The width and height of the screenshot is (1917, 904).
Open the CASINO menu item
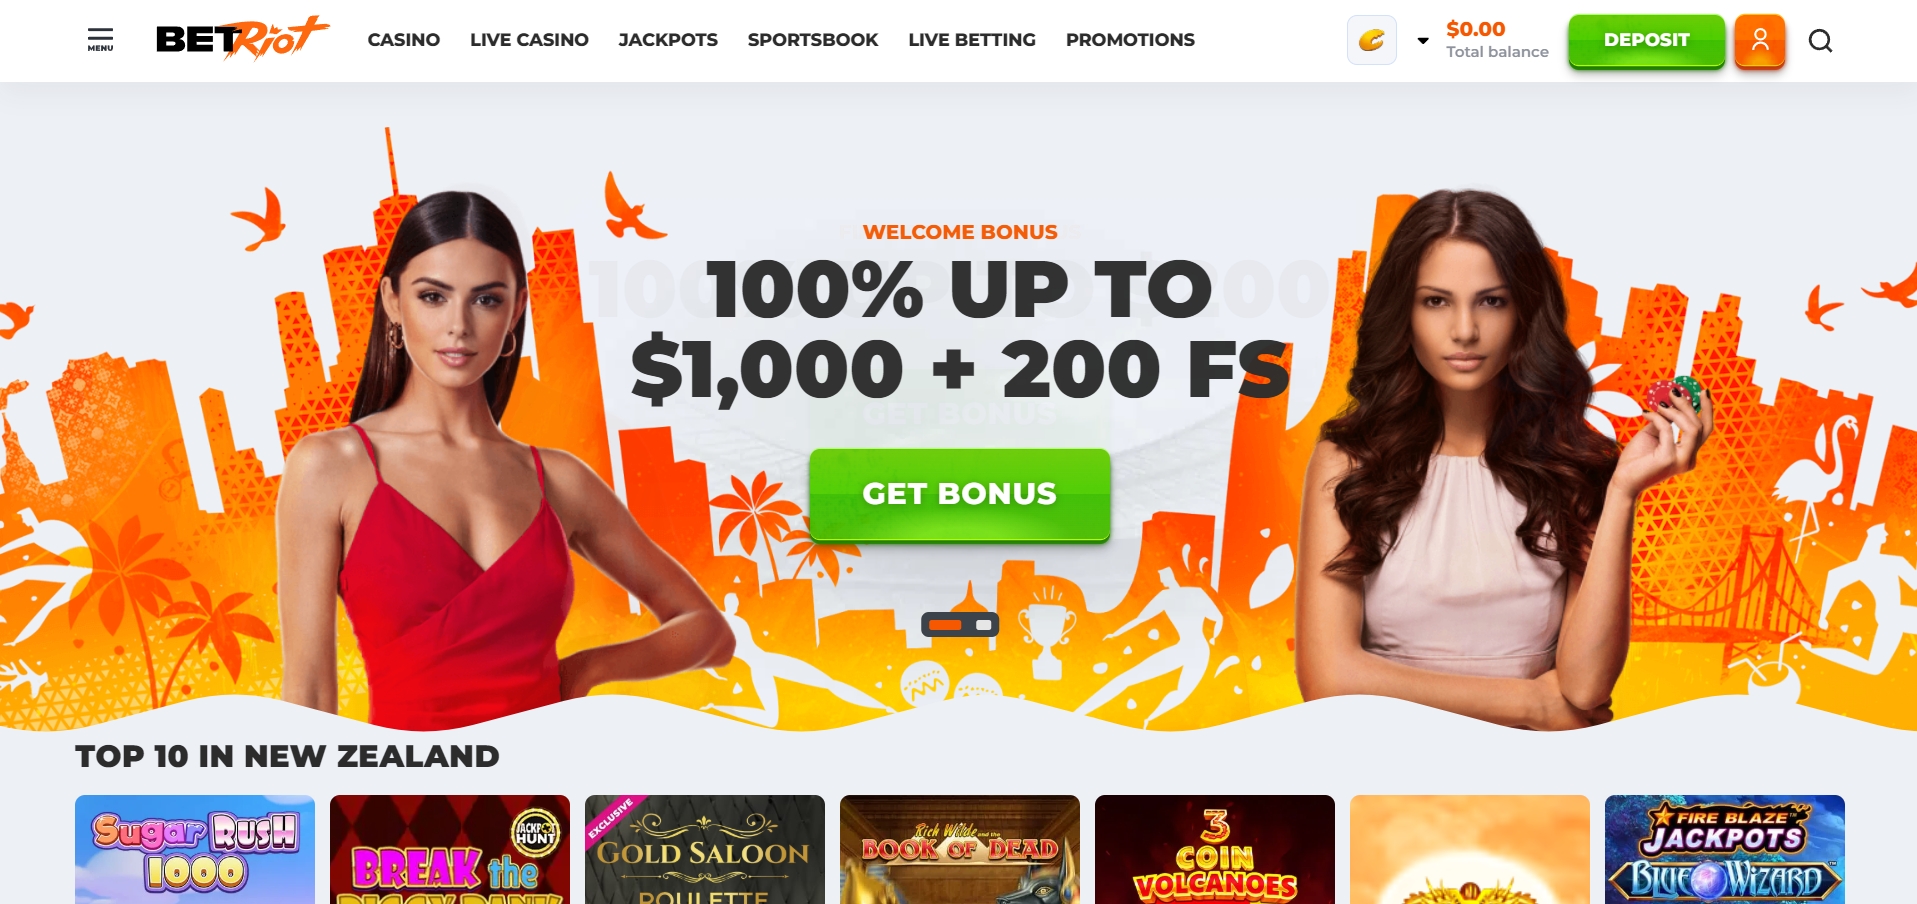click(x=403, y=40)
